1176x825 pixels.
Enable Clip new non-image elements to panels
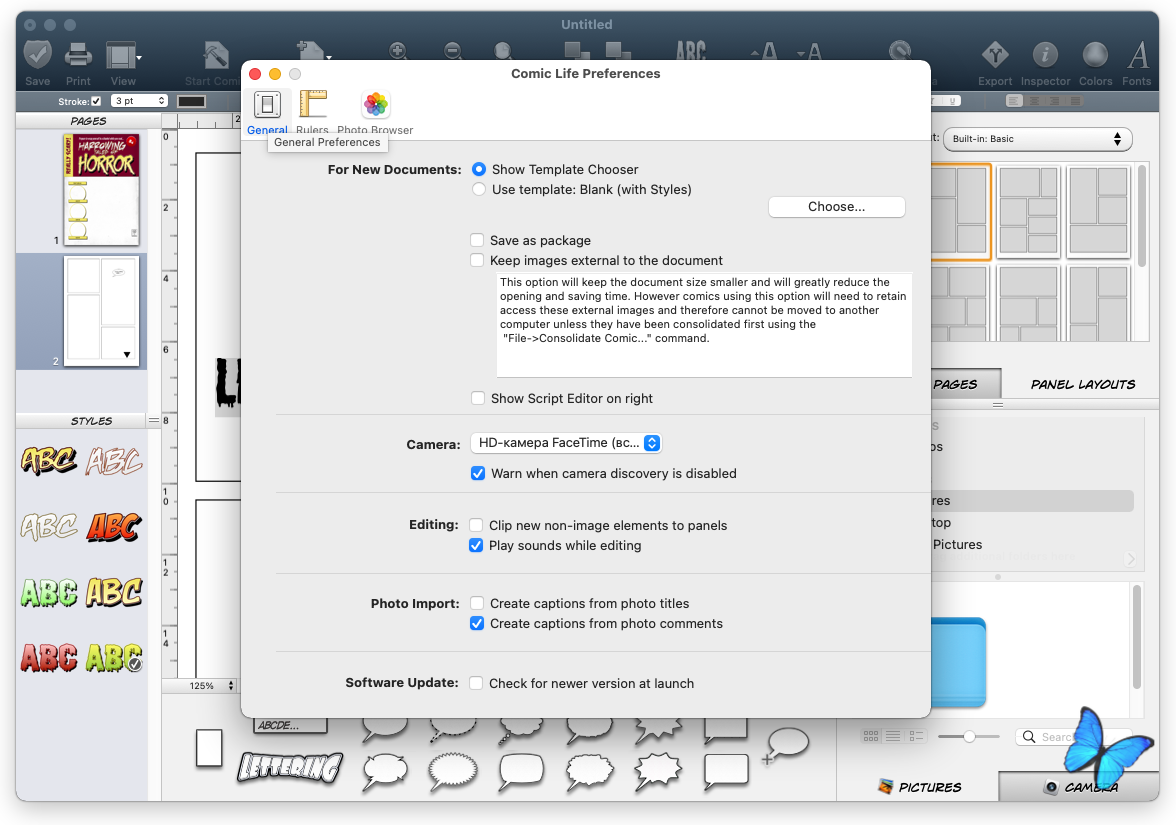476,525
